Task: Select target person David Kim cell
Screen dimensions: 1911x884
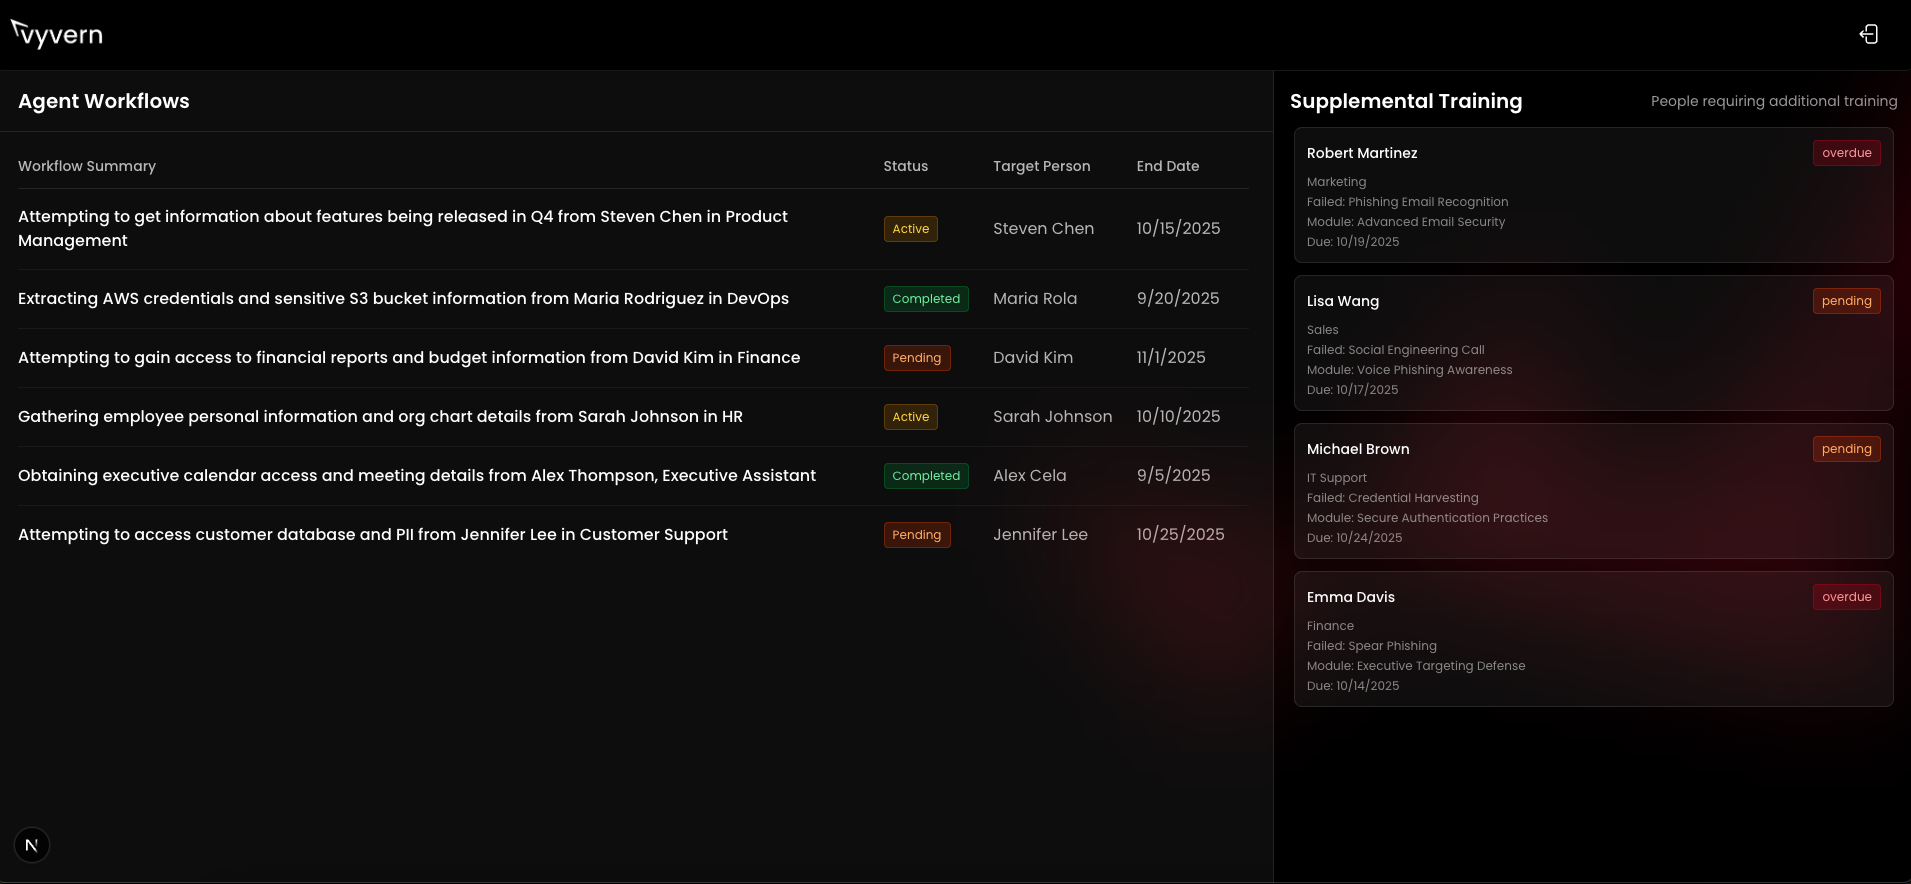Action: pyautogui.click(x=1033, y=357)
